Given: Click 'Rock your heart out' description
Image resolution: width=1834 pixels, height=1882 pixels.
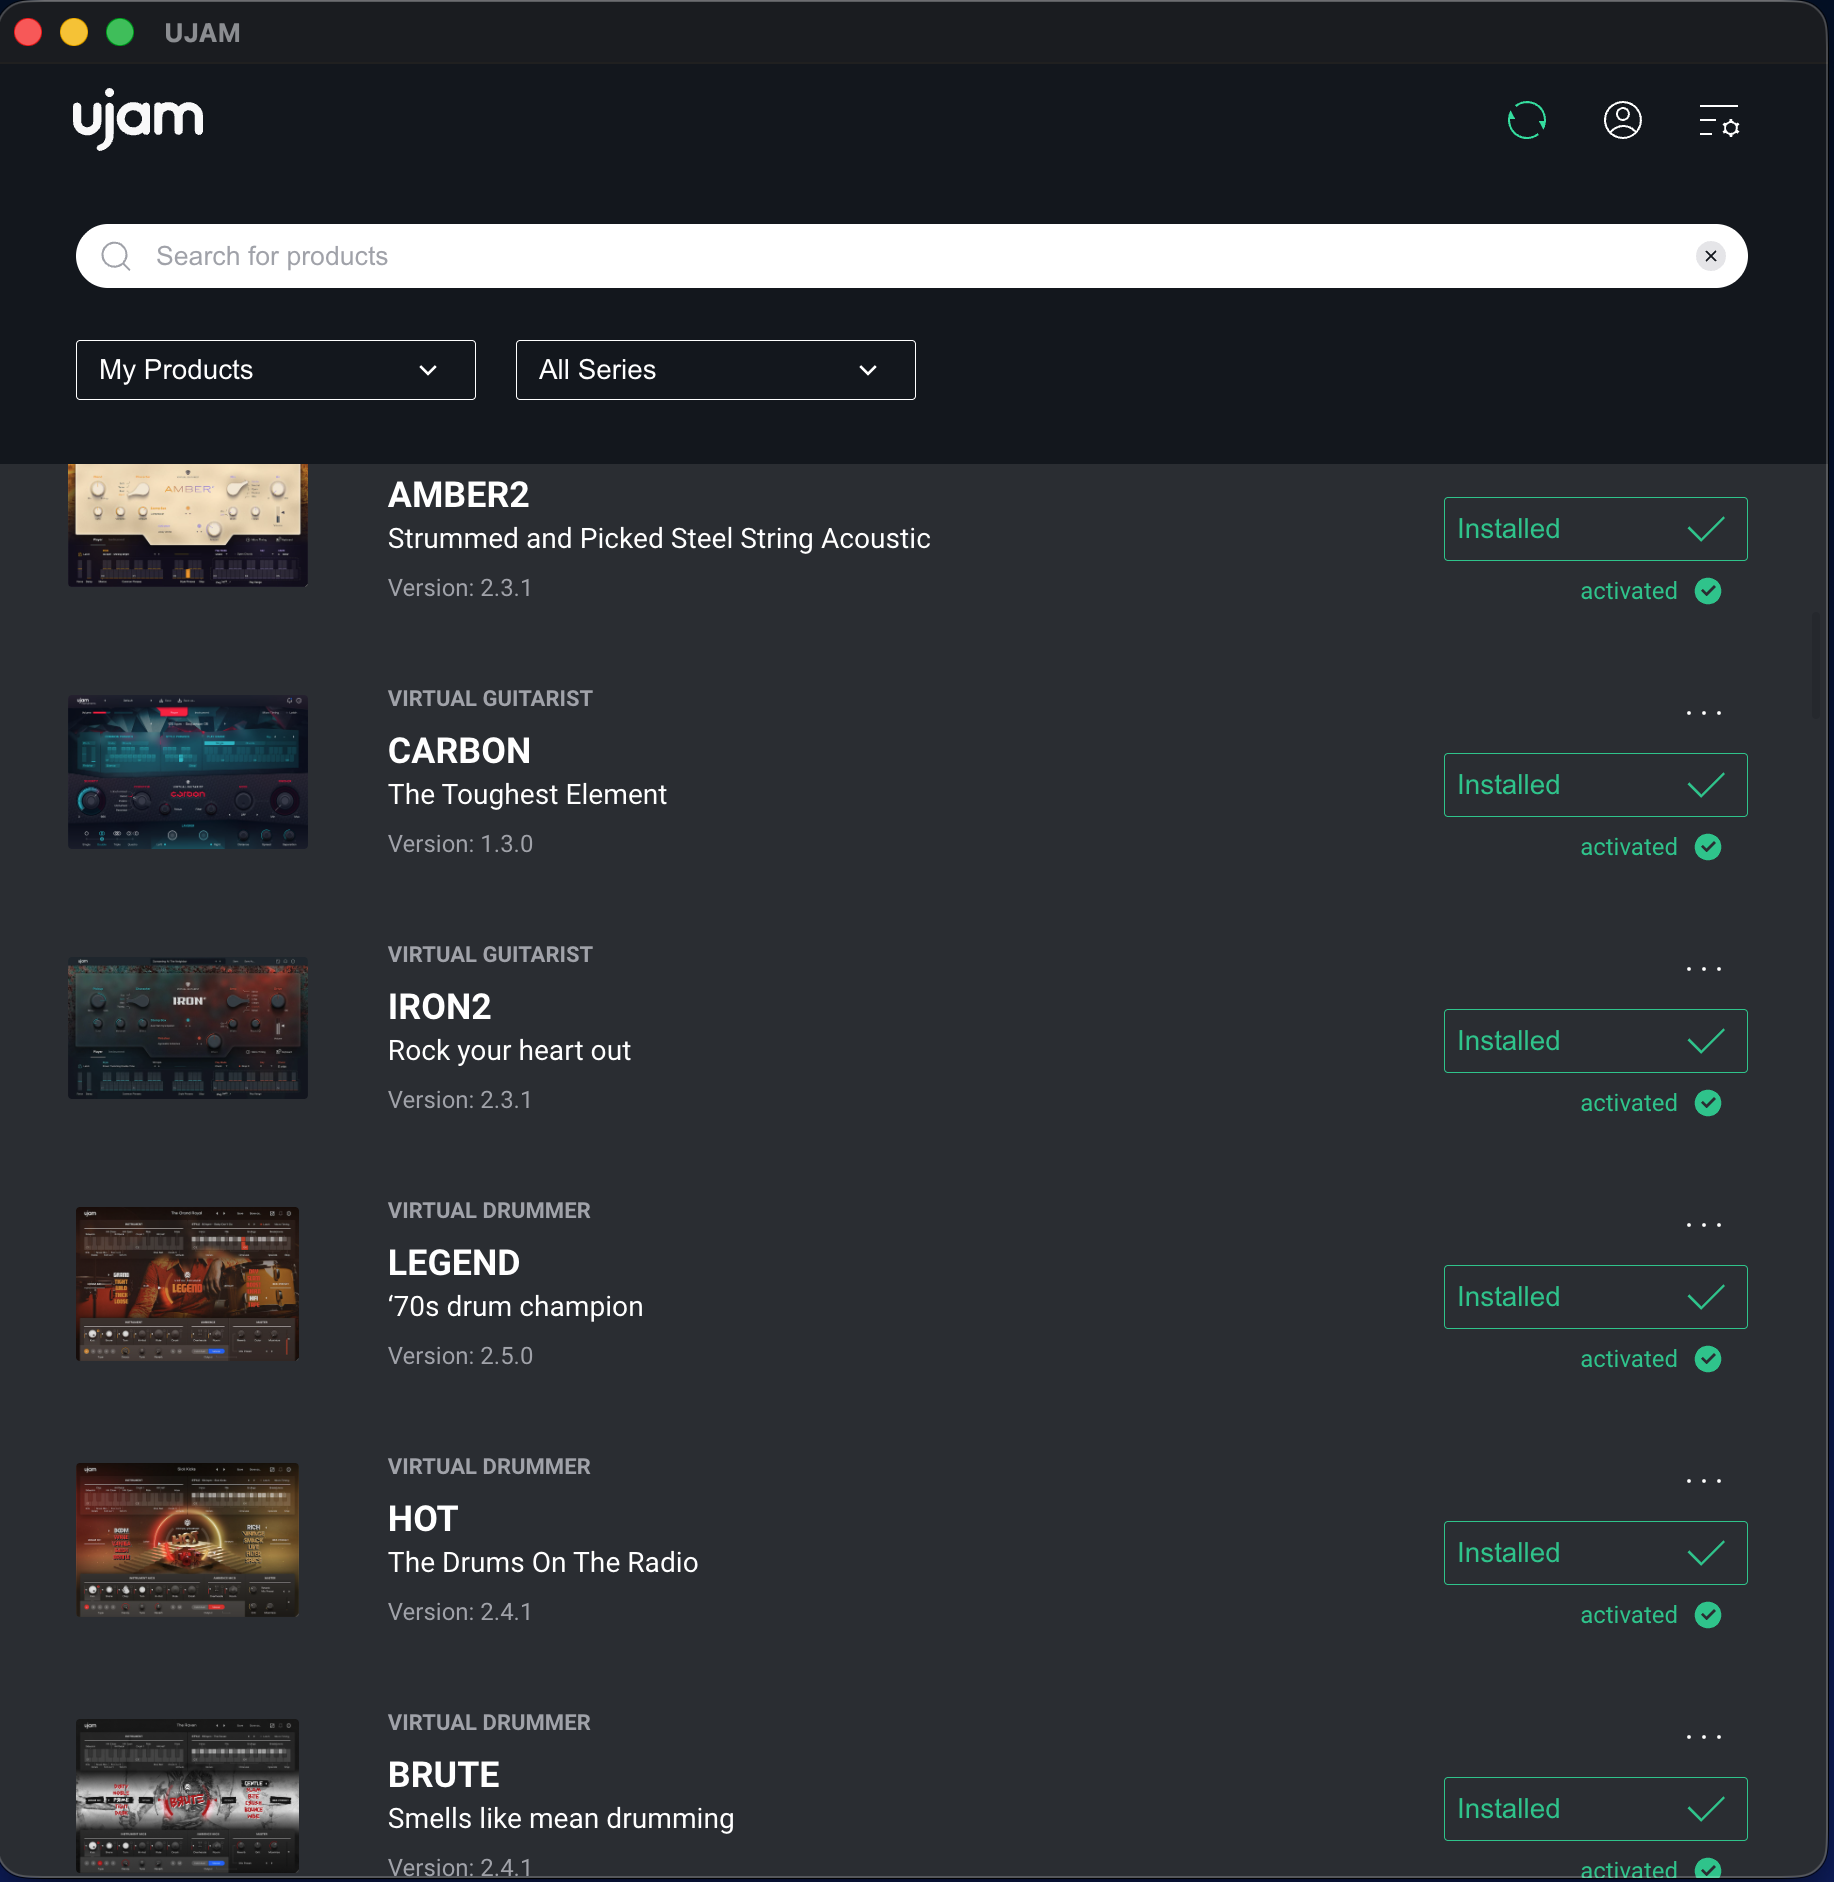Looking at the screenshot, I should pyautogui.click(x=509, y=1050).
